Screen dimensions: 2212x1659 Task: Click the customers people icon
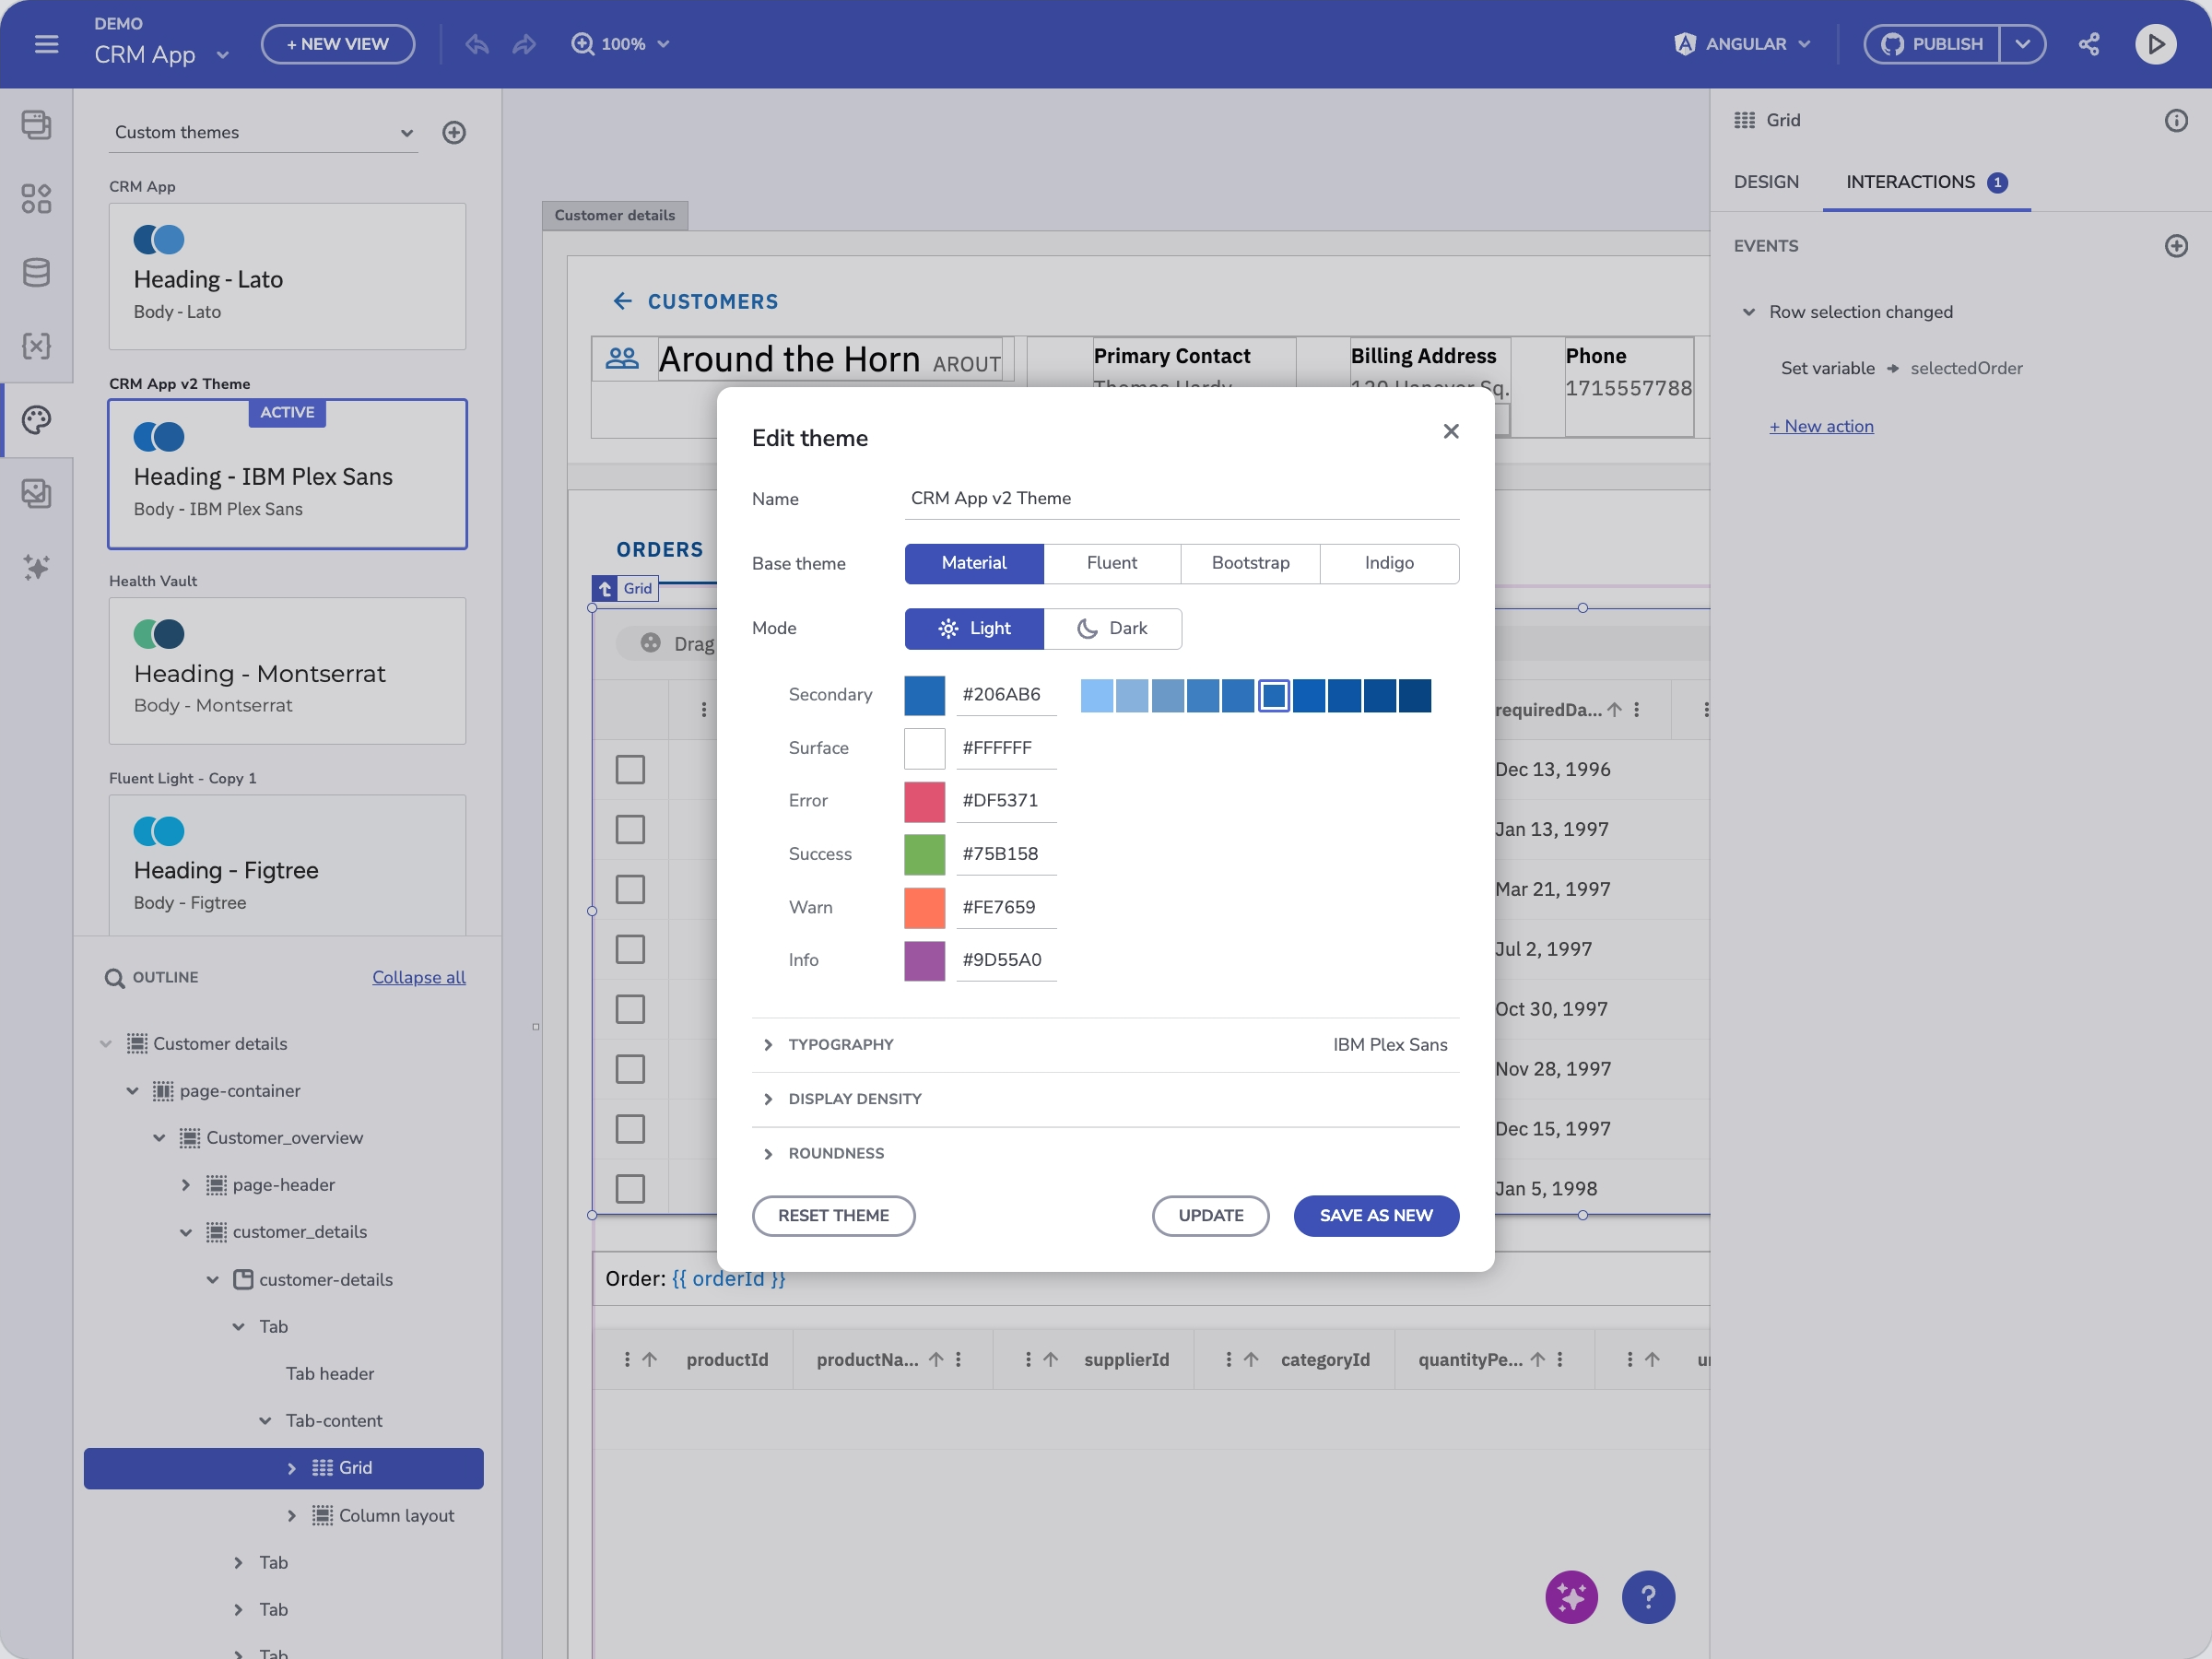(622, 358)
